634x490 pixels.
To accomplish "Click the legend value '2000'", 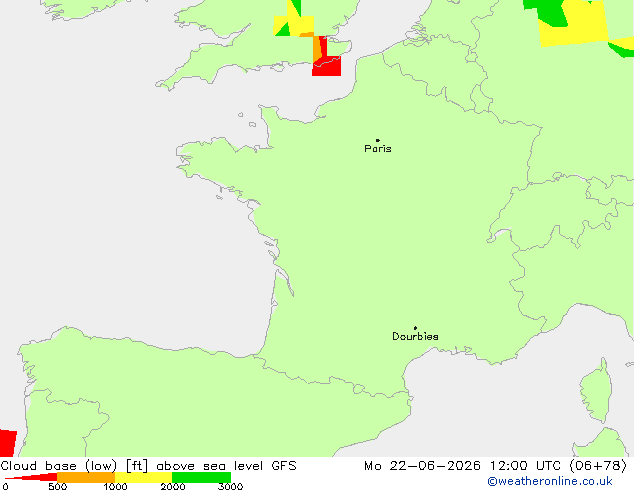I will [x=173, y=486].
